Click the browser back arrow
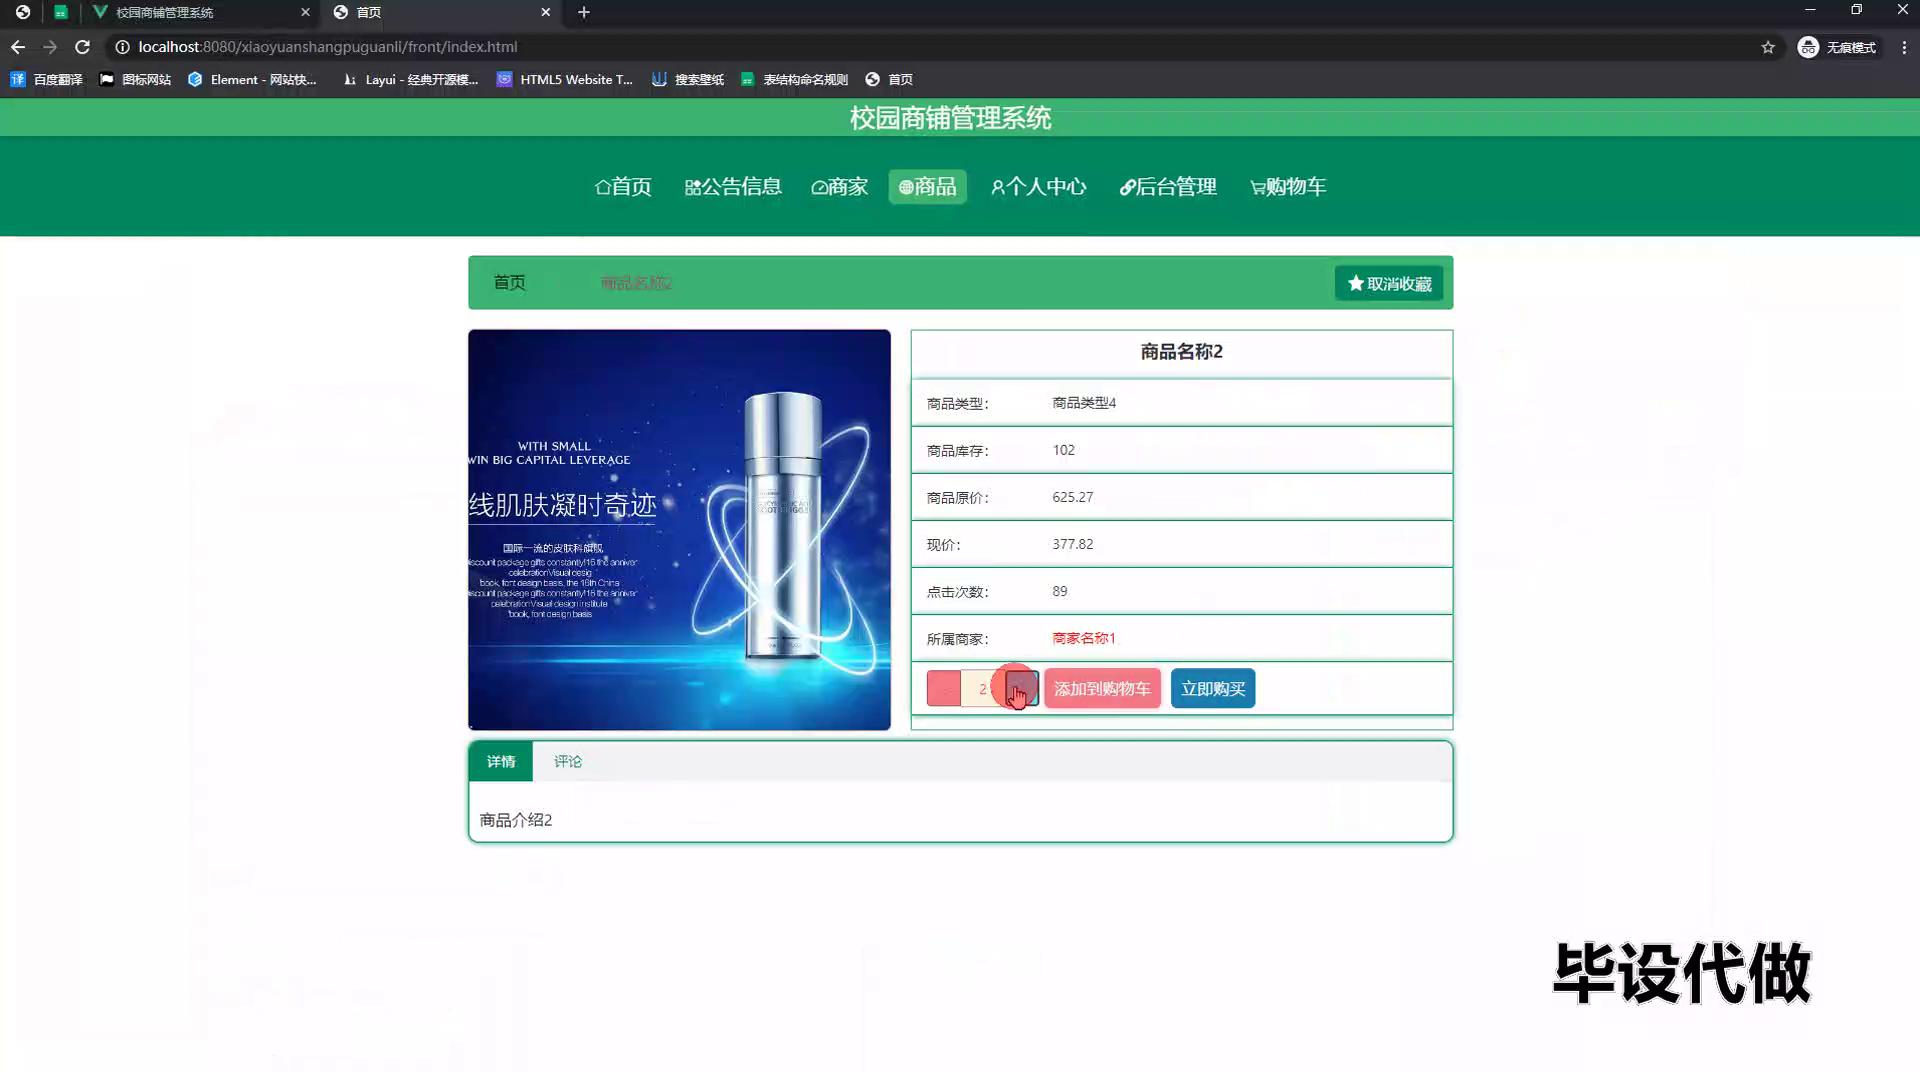Image resolution: width=1920 pixels, height=1072 pixels. [x=18, y=47]
